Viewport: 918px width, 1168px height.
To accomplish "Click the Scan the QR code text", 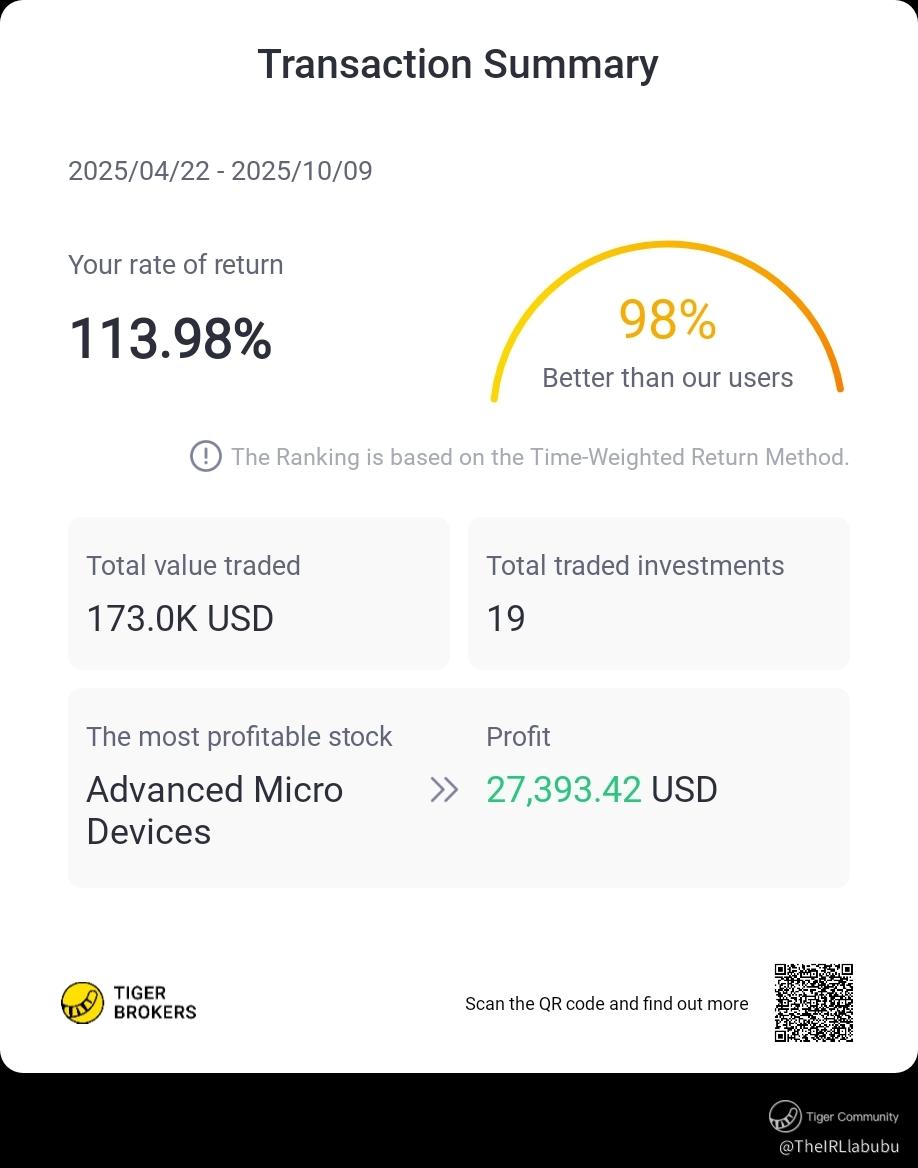I will 607,1003.
